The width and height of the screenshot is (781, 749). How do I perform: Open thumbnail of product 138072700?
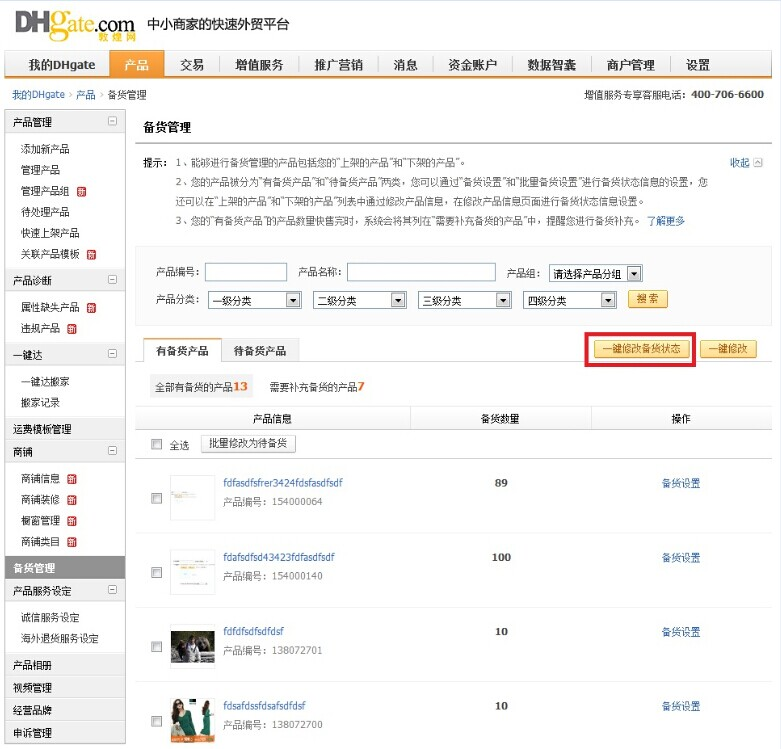pyautogui.click(x=193, y=721)
